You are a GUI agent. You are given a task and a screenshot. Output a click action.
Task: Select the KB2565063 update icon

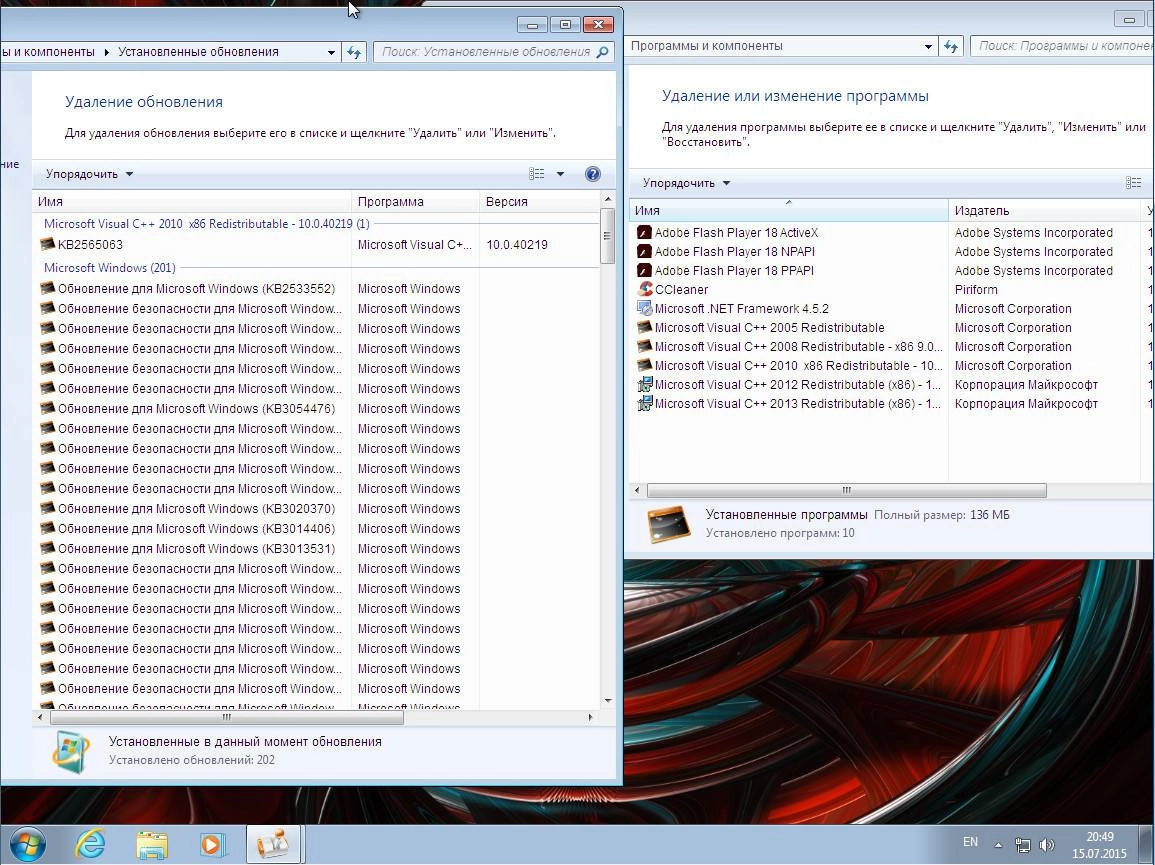coord(48,245)
